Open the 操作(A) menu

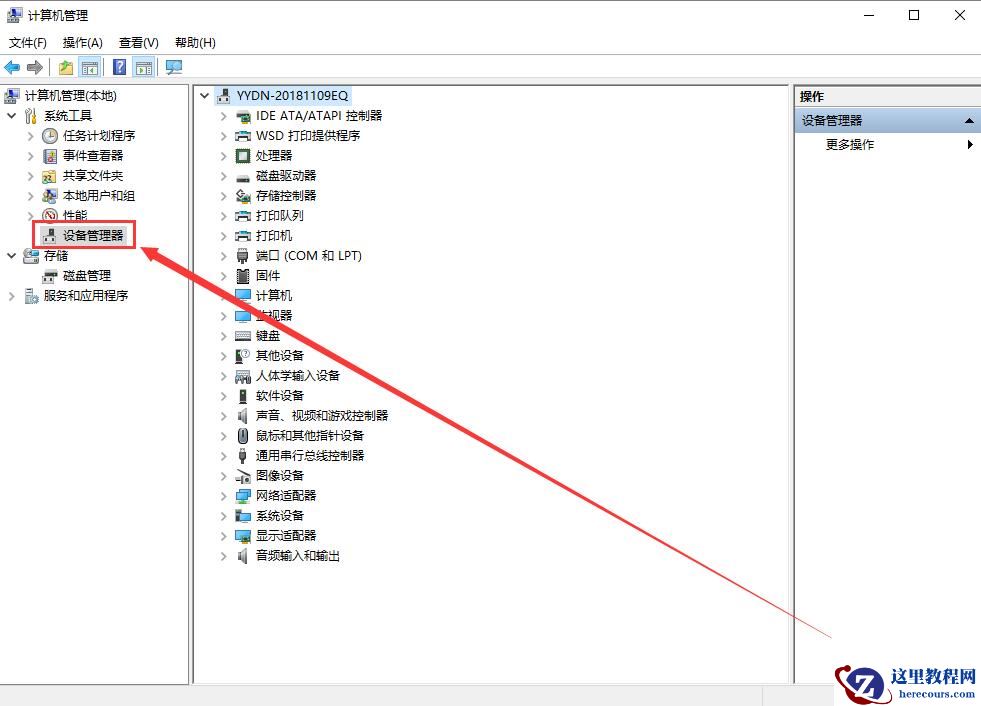point(83,43)
